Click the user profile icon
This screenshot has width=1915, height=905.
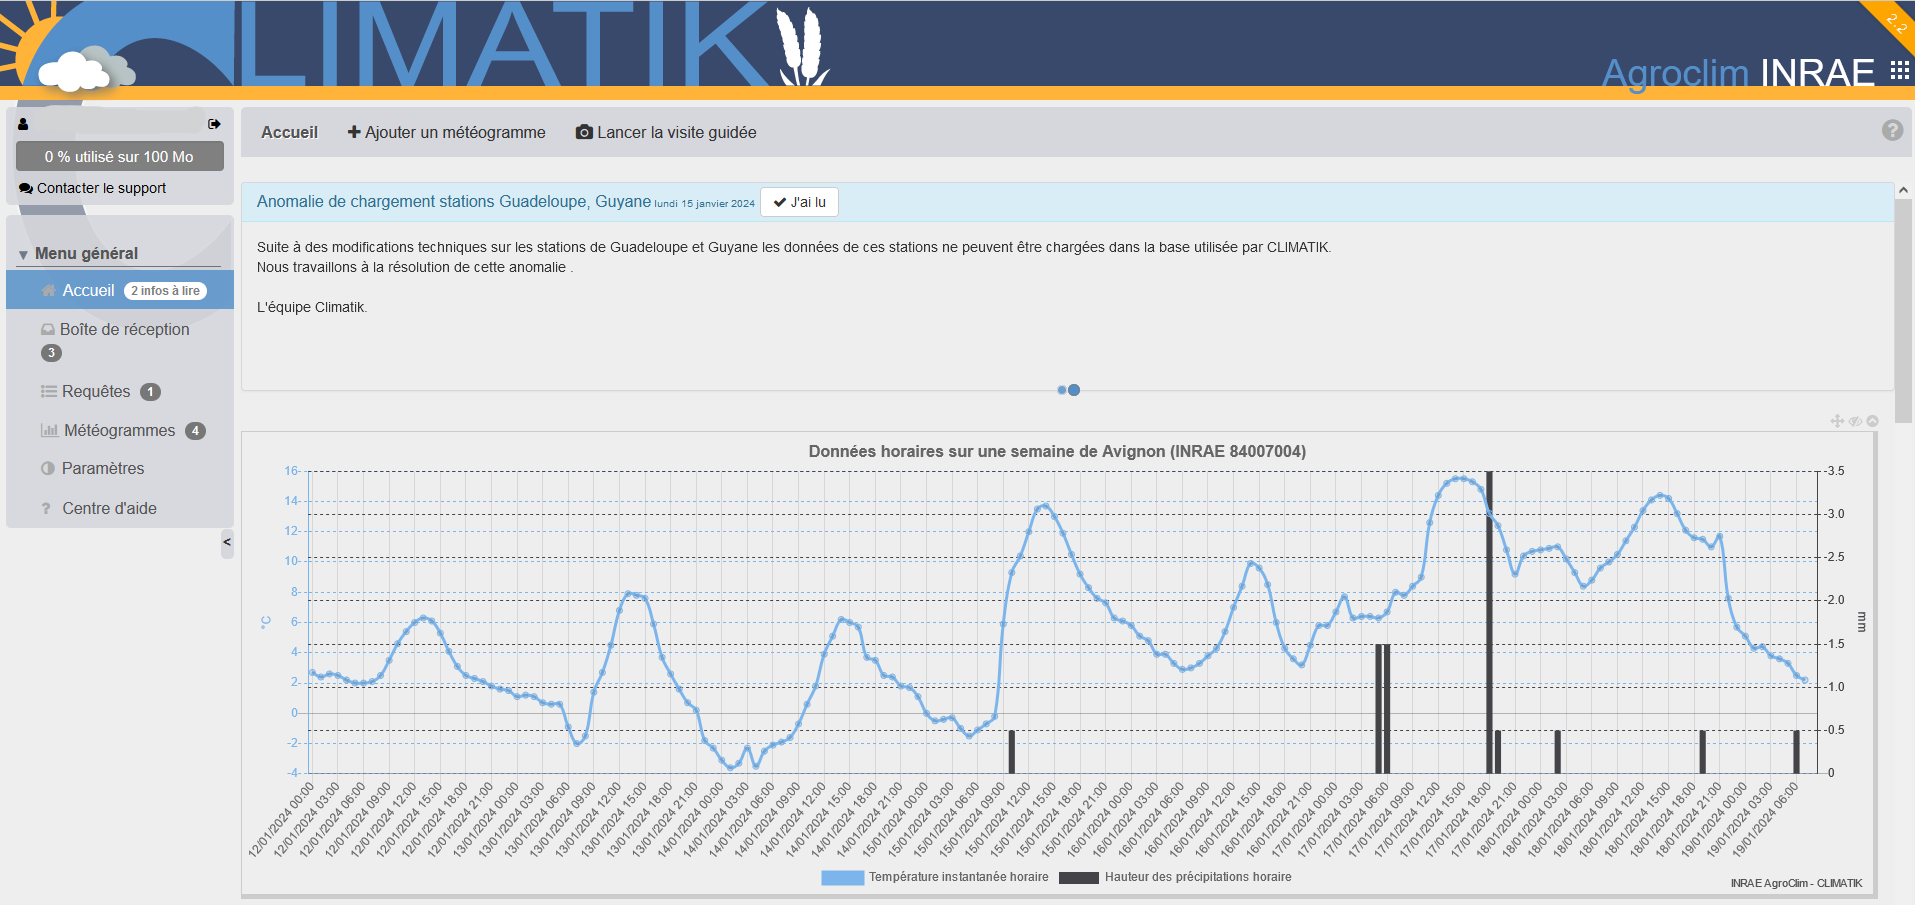(x=23, y=124)
